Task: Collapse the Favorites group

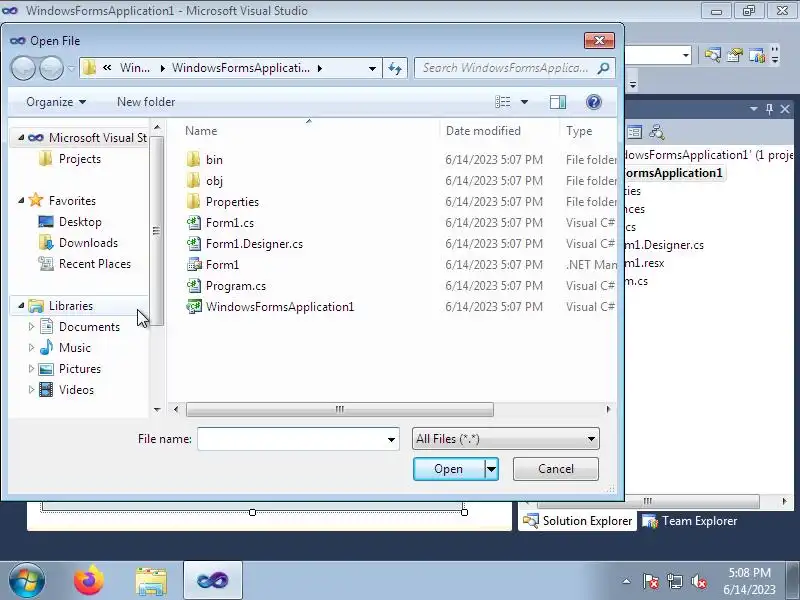Action: [x=21, y=201]
